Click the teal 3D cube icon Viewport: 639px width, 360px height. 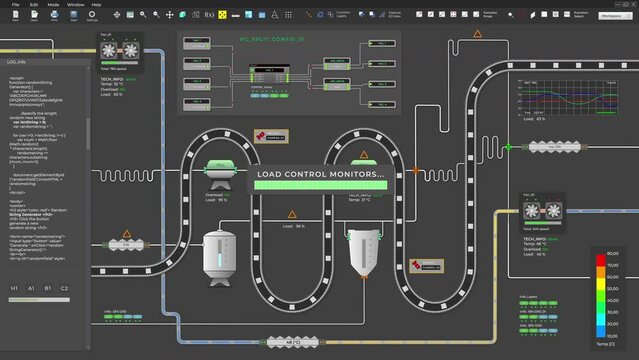pos(183,15)
